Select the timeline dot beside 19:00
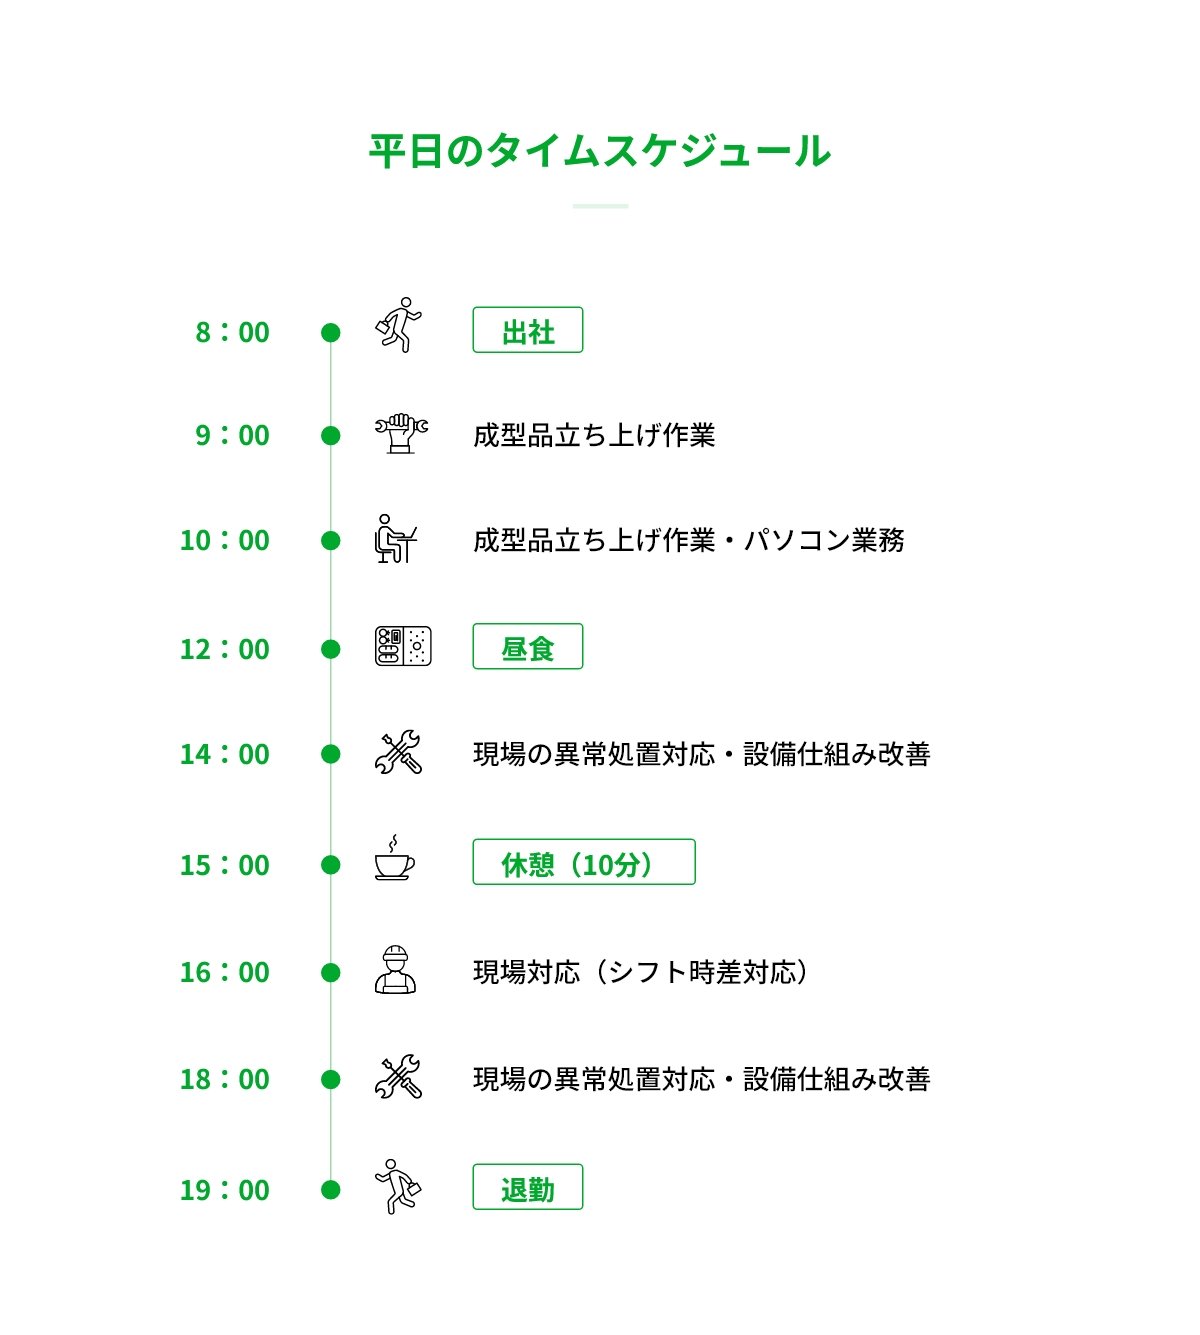The image size is (1200, 1335). point(331,1190)
